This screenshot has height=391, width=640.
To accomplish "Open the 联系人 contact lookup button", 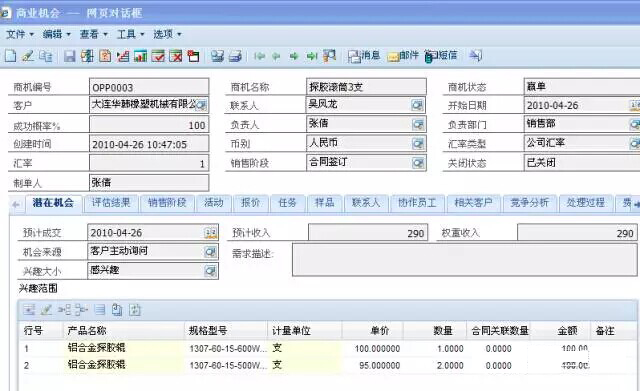I will coord(417,105).
